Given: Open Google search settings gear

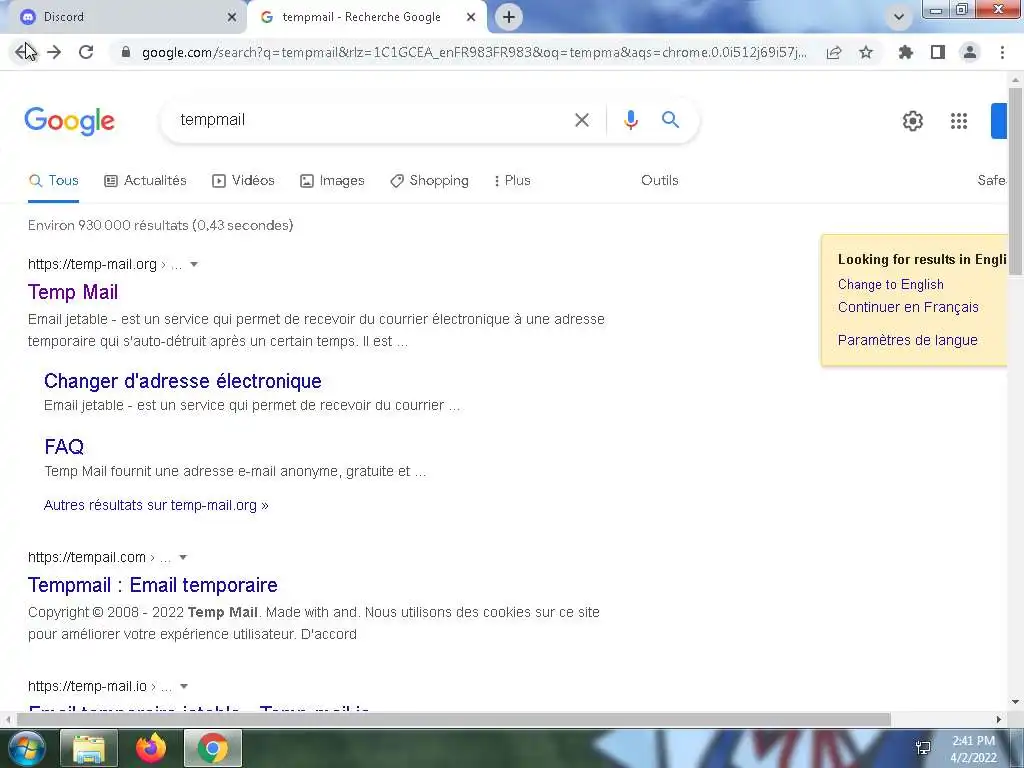Looking at the screenshot, I should coord(913,121).
